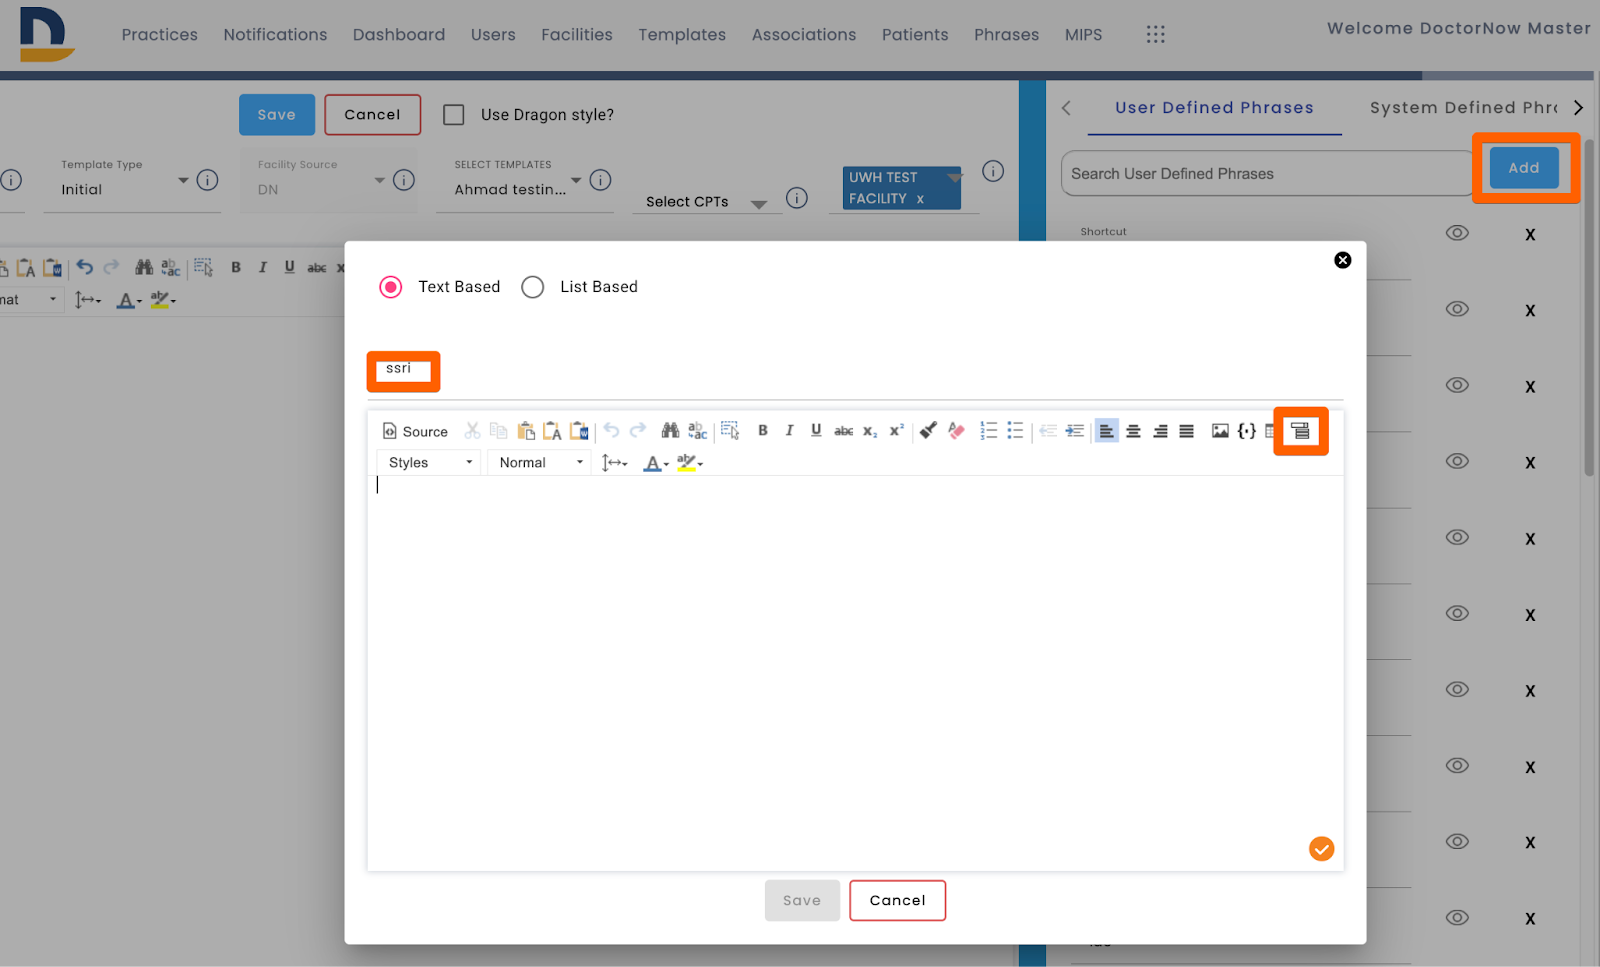Switch to the System Defined Phrases tab

coord(1464,108)
